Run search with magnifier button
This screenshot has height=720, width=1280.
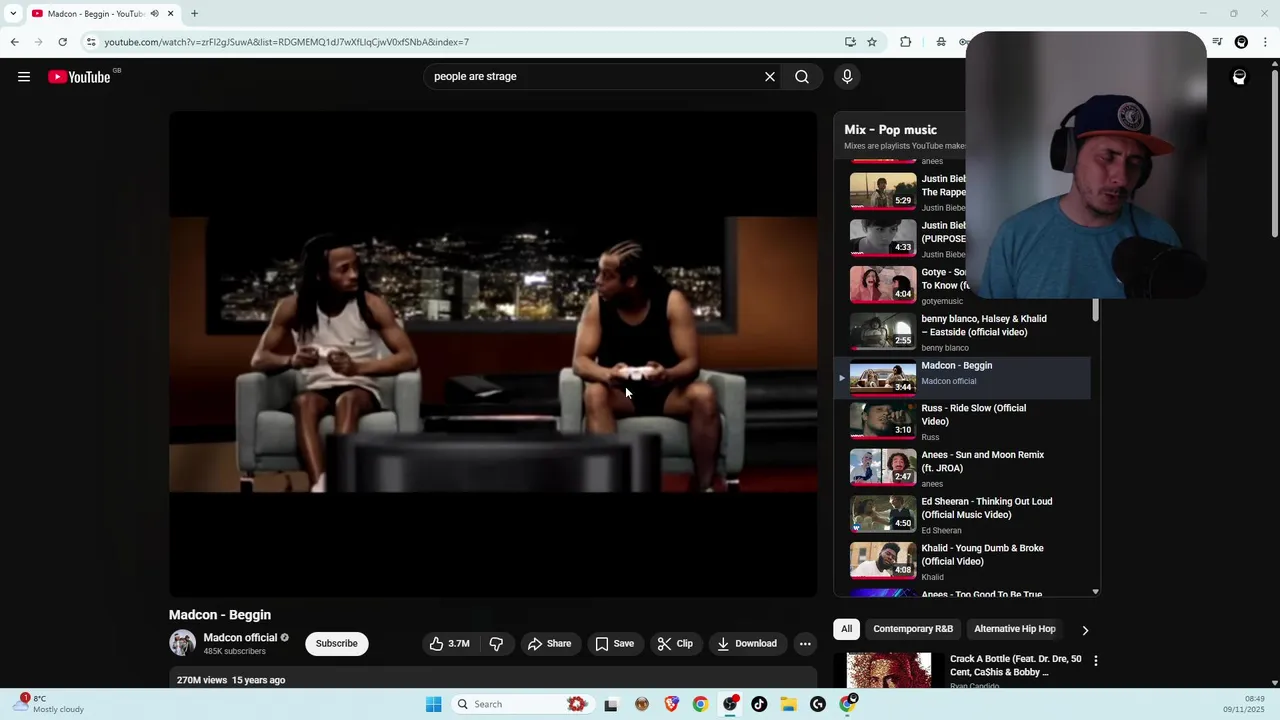click(802, 77)
